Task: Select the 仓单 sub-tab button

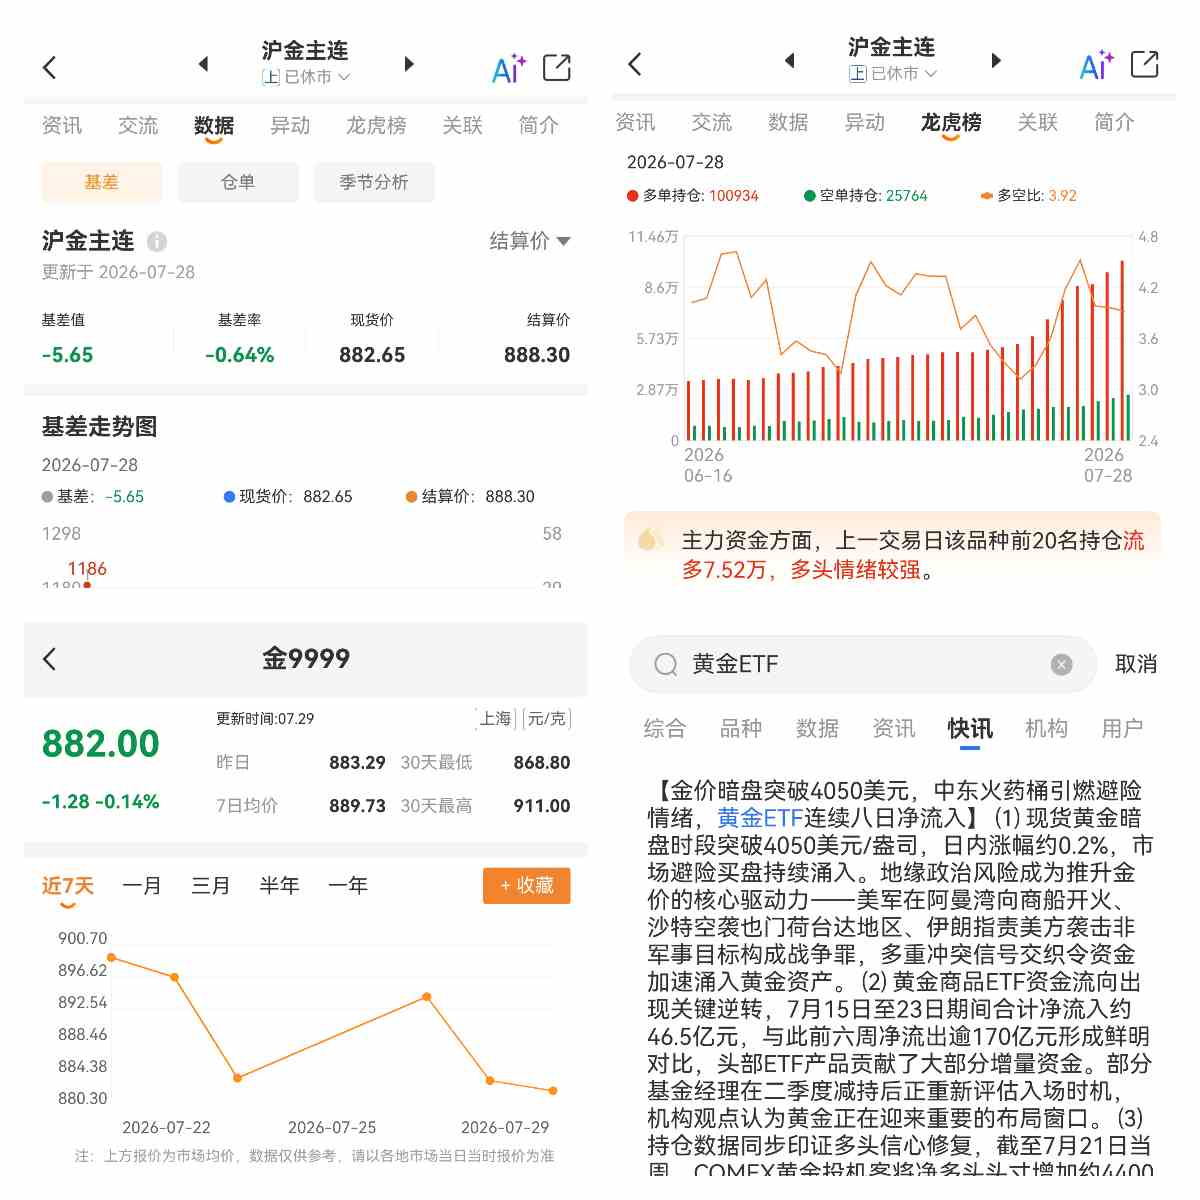Action: click(238, 182)
